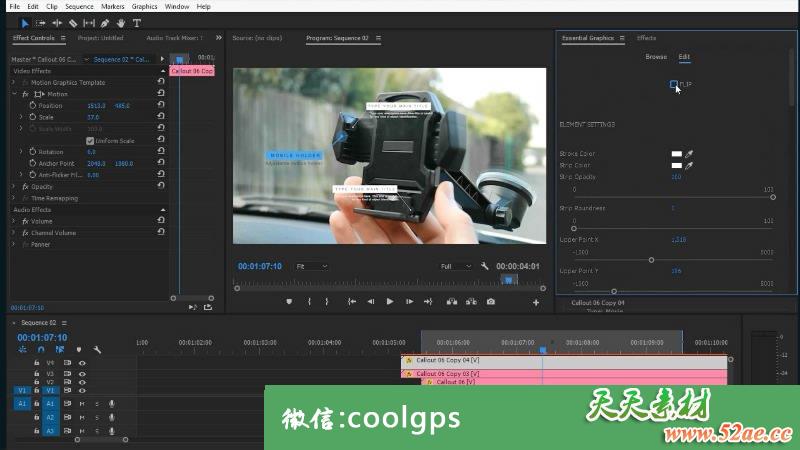Pick Strip Color with eyedropper
The width and height of the screenshot is (800, 450).
(x=689, y=165)
